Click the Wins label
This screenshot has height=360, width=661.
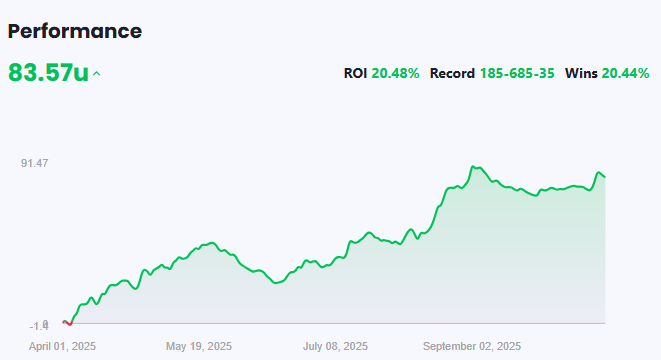pos(581,73)
